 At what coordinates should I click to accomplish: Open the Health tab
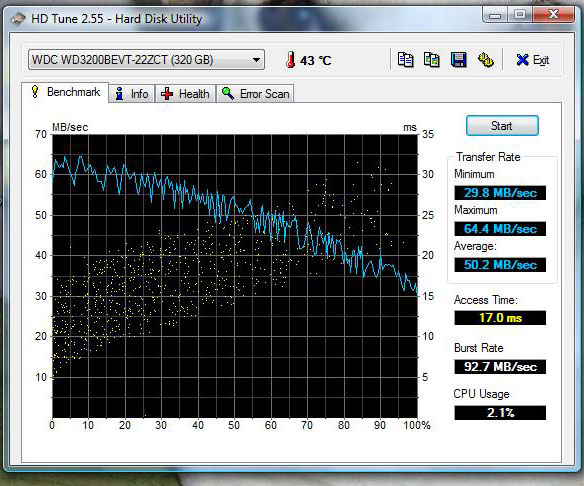[x=185, y=93]
